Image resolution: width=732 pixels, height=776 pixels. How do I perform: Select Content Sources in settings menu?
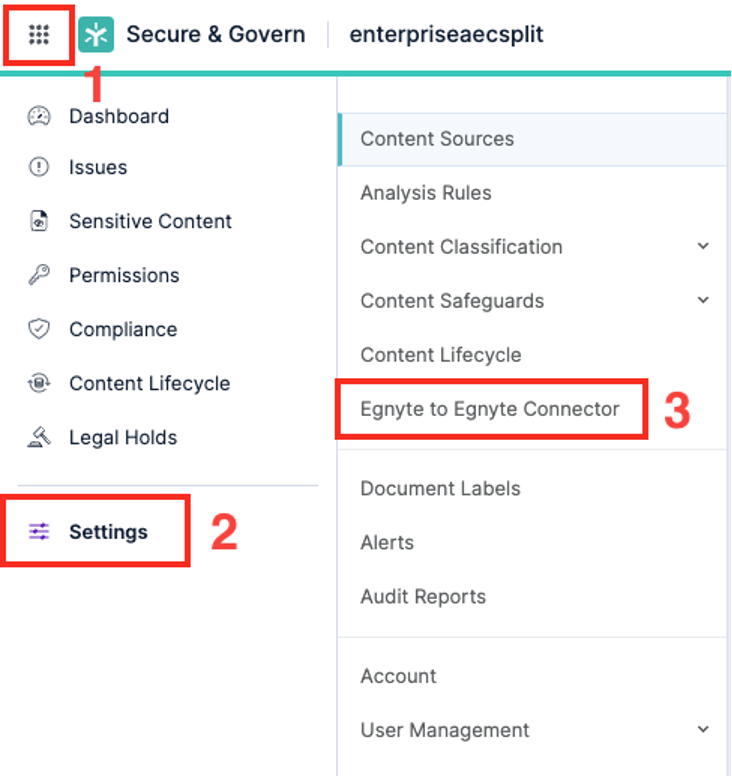(437, 139)
